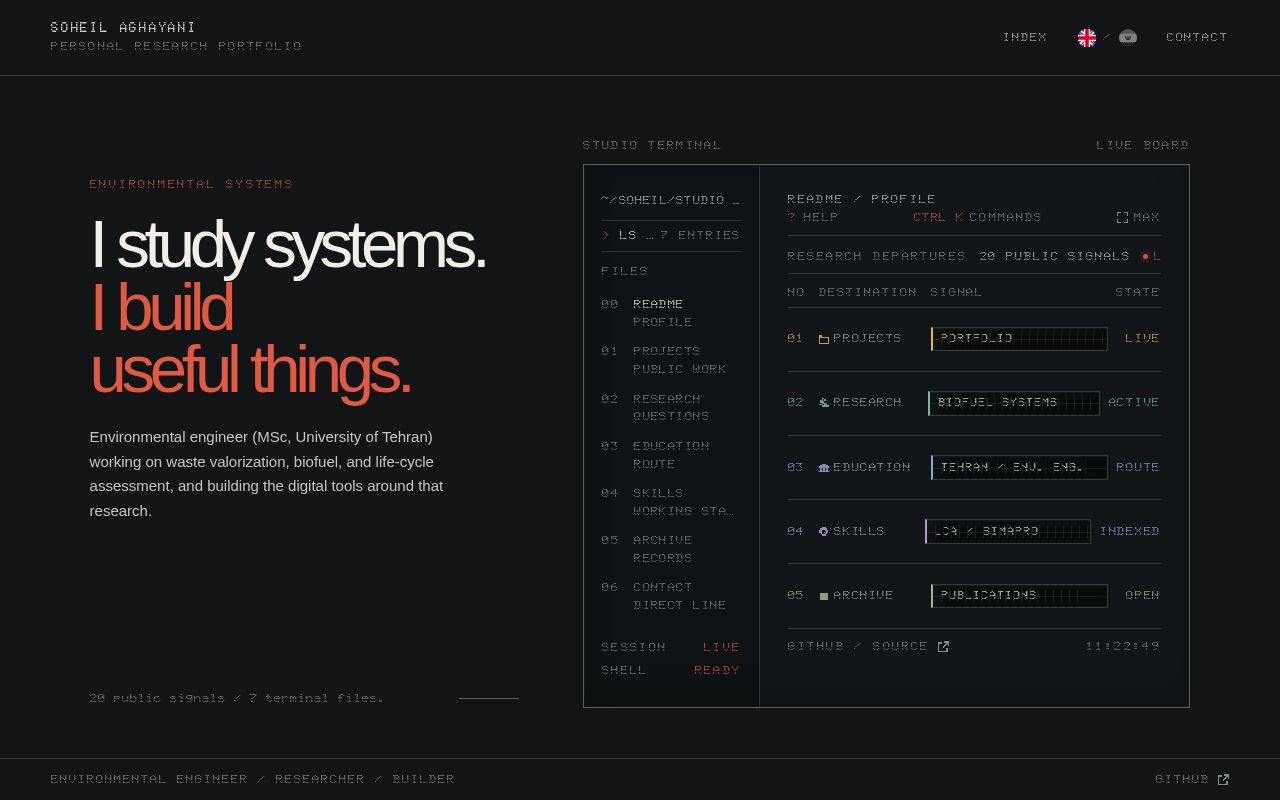Select the 03 Education Route file
Screen dimensions: 1280x800
671,455
